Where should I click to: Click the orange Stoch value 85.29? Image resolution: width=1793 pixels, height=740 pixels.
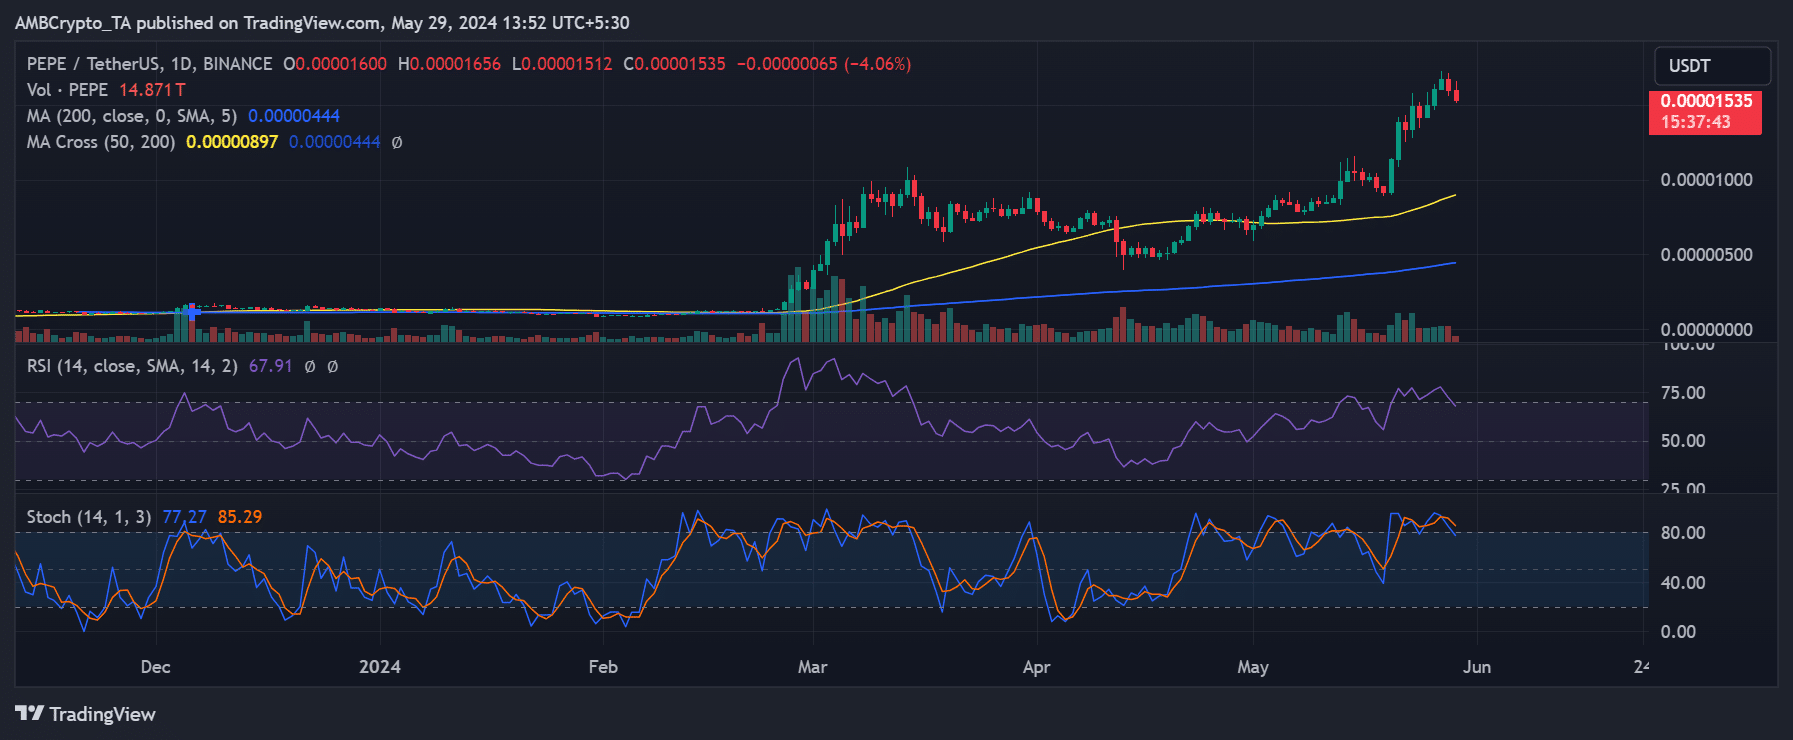240,517
